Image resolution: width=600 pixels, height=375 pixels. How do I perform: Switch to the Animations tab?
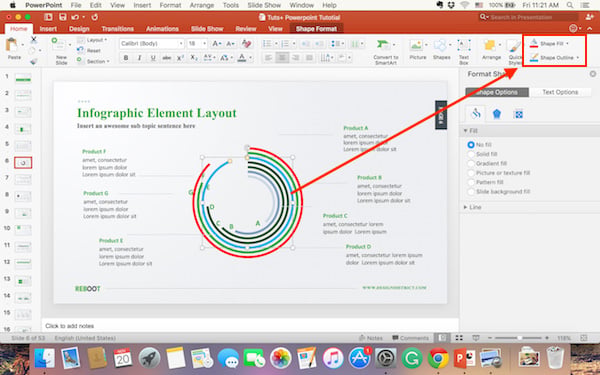coord(162,29)
